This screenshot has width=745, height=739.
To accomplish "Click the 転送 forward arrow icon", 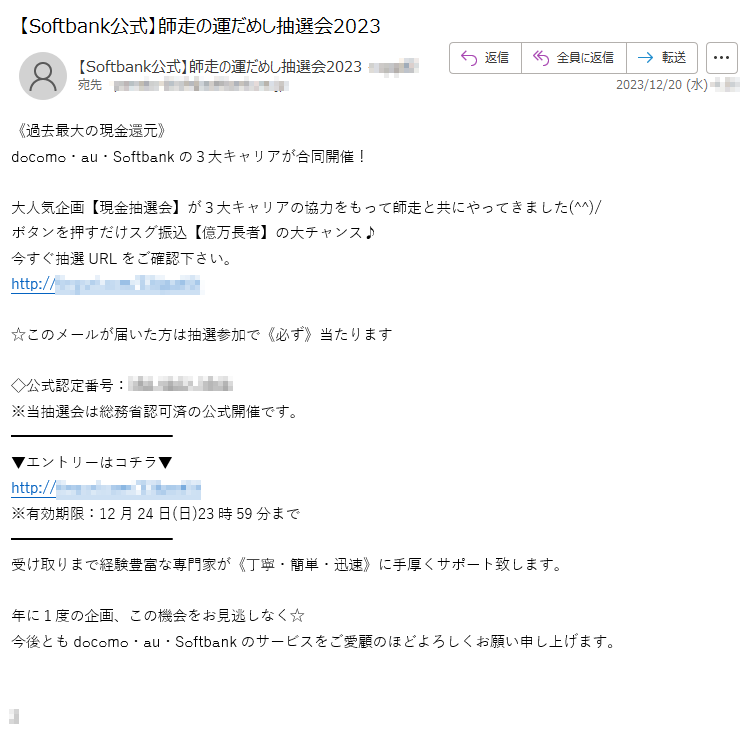I will click(x=645, y=58).
